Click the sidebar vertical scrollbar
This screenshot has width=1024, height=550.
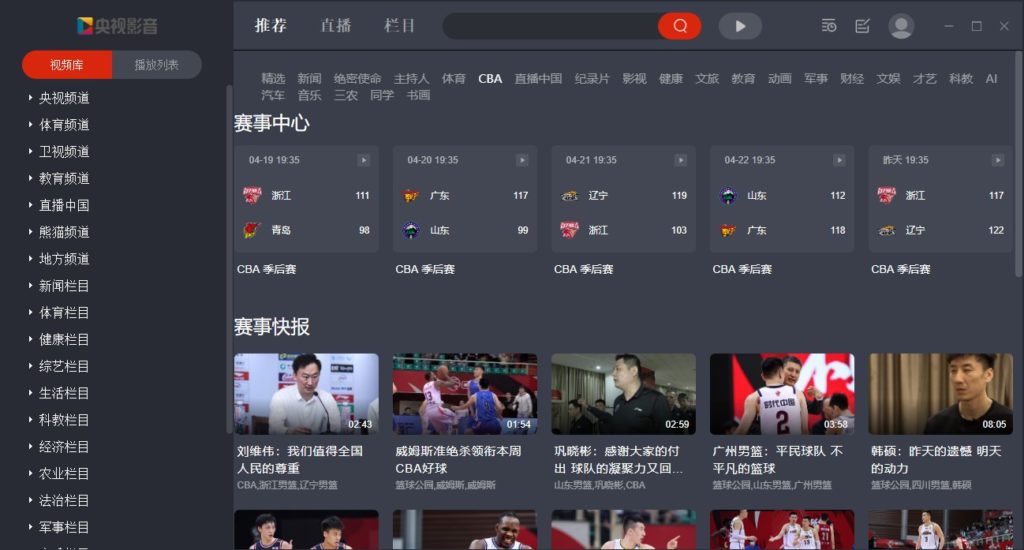pyautogui.click(x=229, y=259)
